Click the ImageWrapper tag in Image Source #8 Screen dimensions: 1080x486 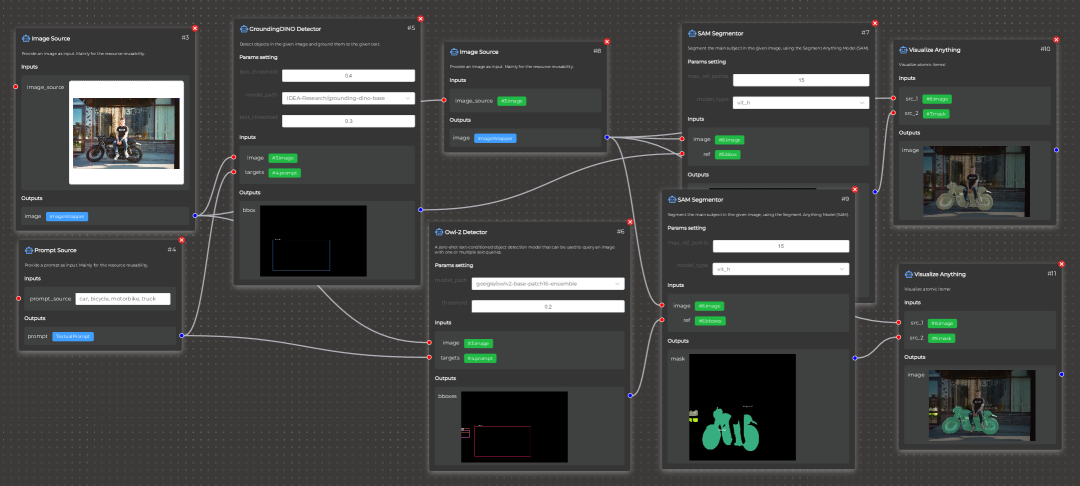pos(496,138)
